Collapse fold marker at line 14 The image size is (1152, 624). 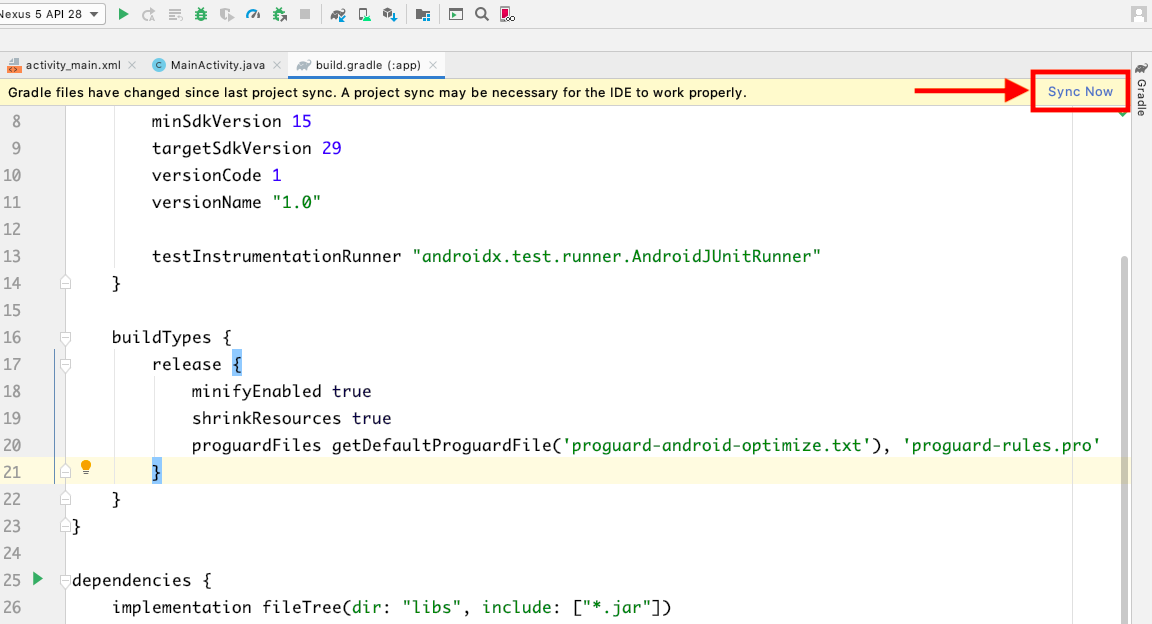coord(65,283)
